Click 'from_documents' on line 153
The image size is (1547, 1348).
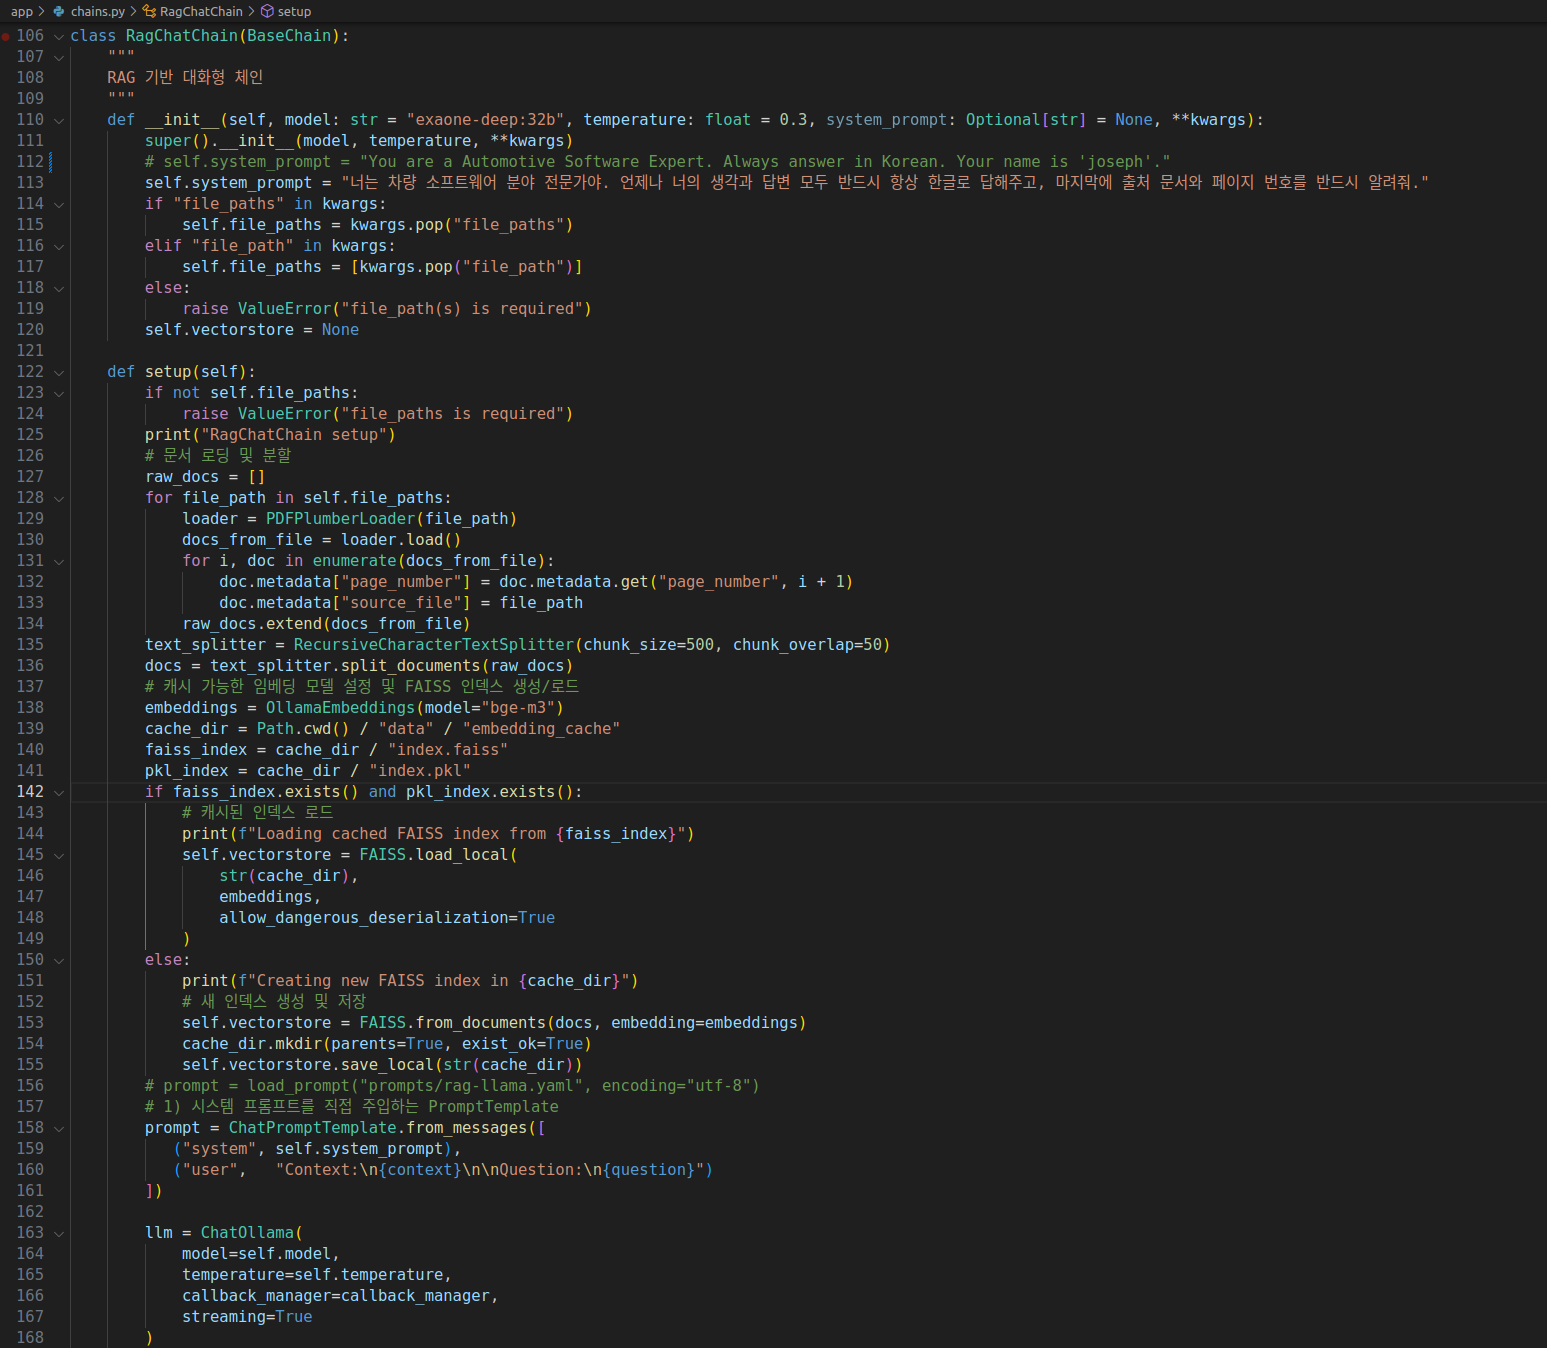click(481, 1023)
